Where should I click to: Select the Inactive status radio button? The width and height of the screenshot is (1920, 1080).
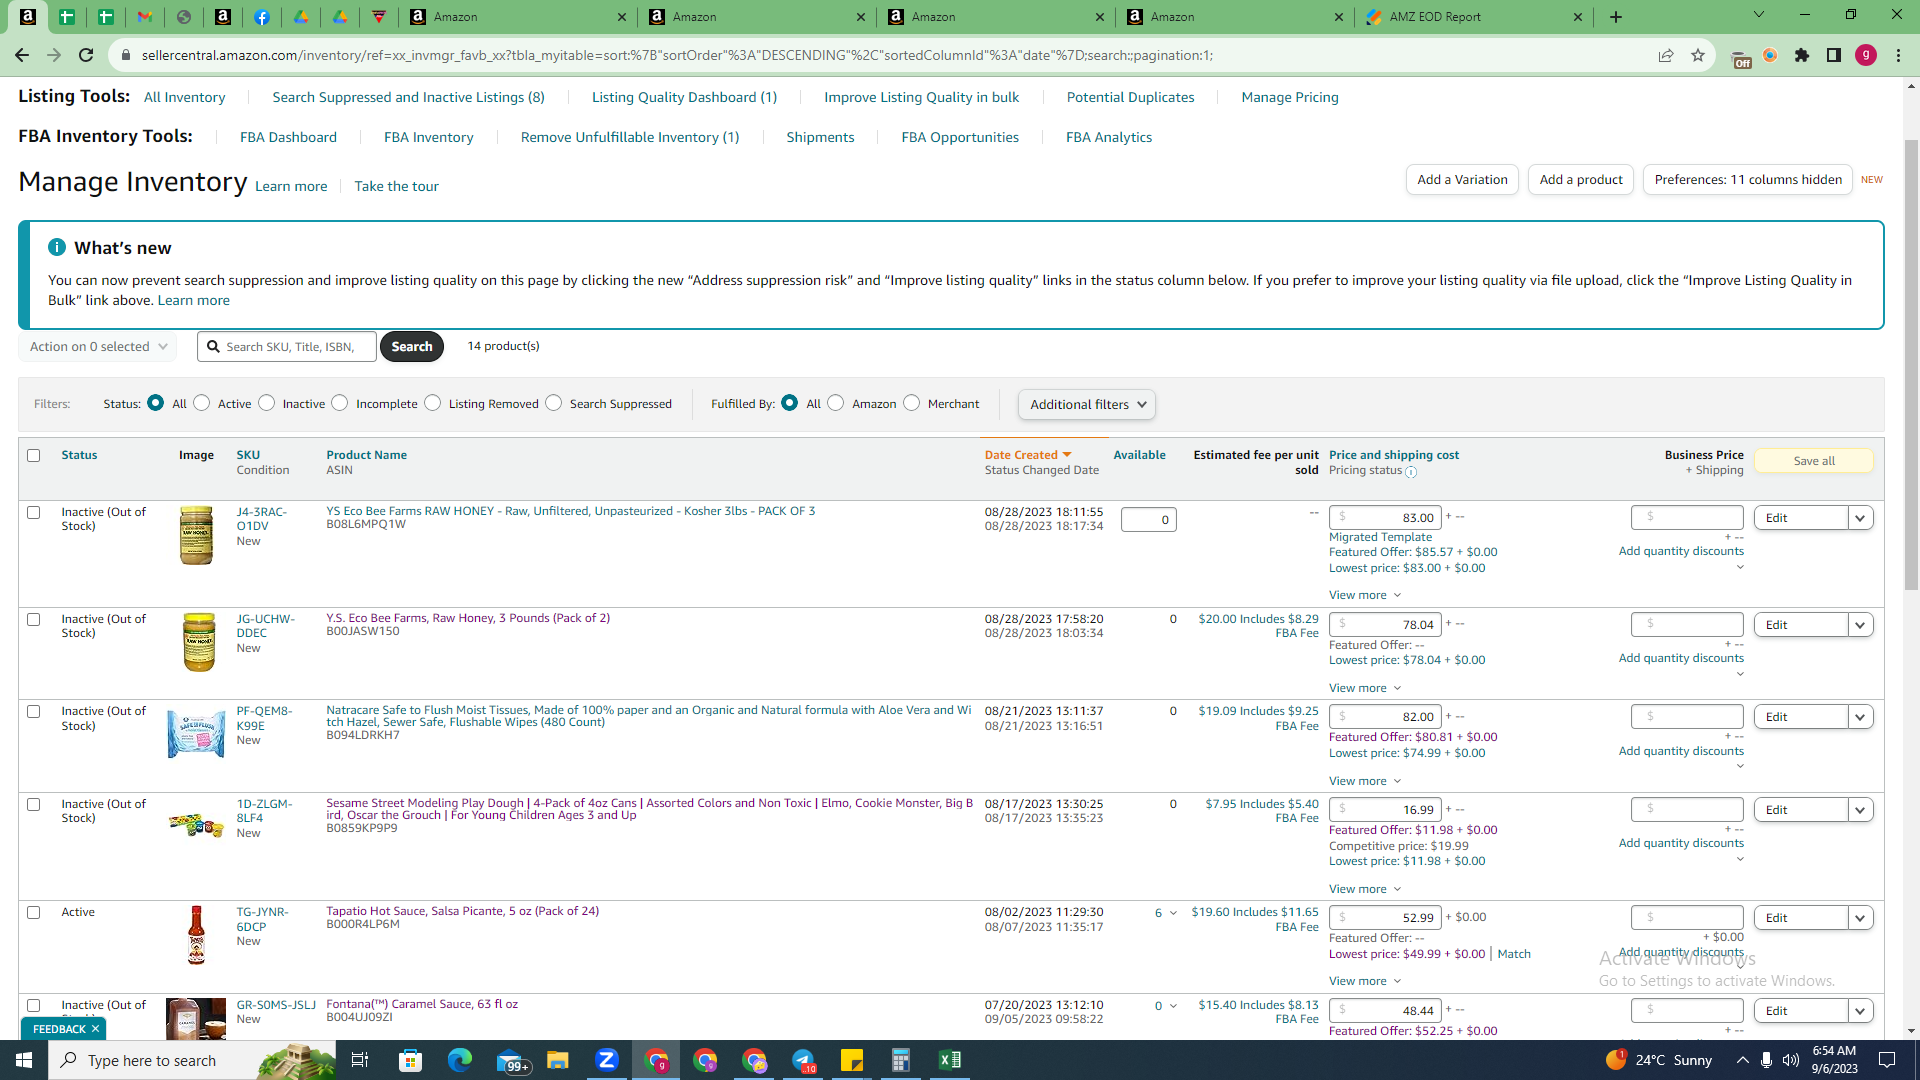pyautogui.click(x=266, y=403)
